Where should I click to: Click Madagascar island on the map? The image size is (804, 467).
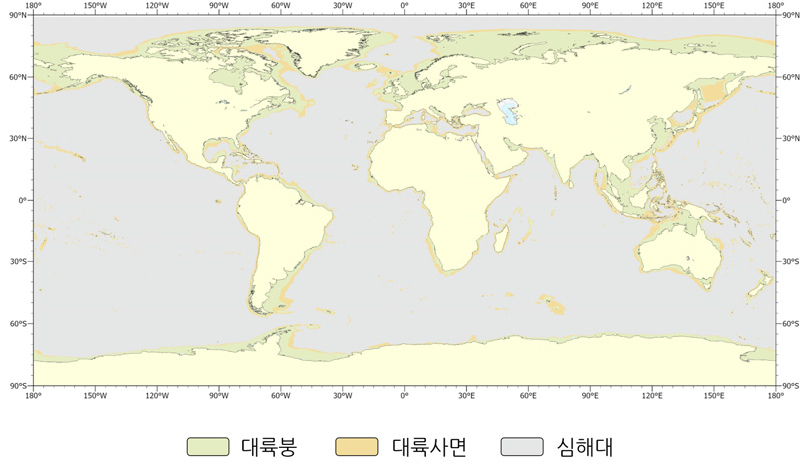tap(501, 239)
